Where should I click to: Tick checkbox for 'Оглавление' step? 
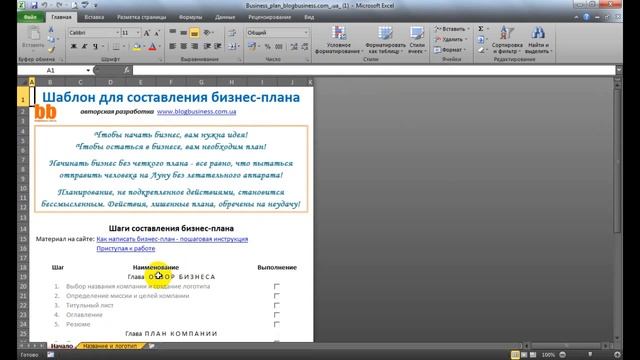click(x=277, y=315)
